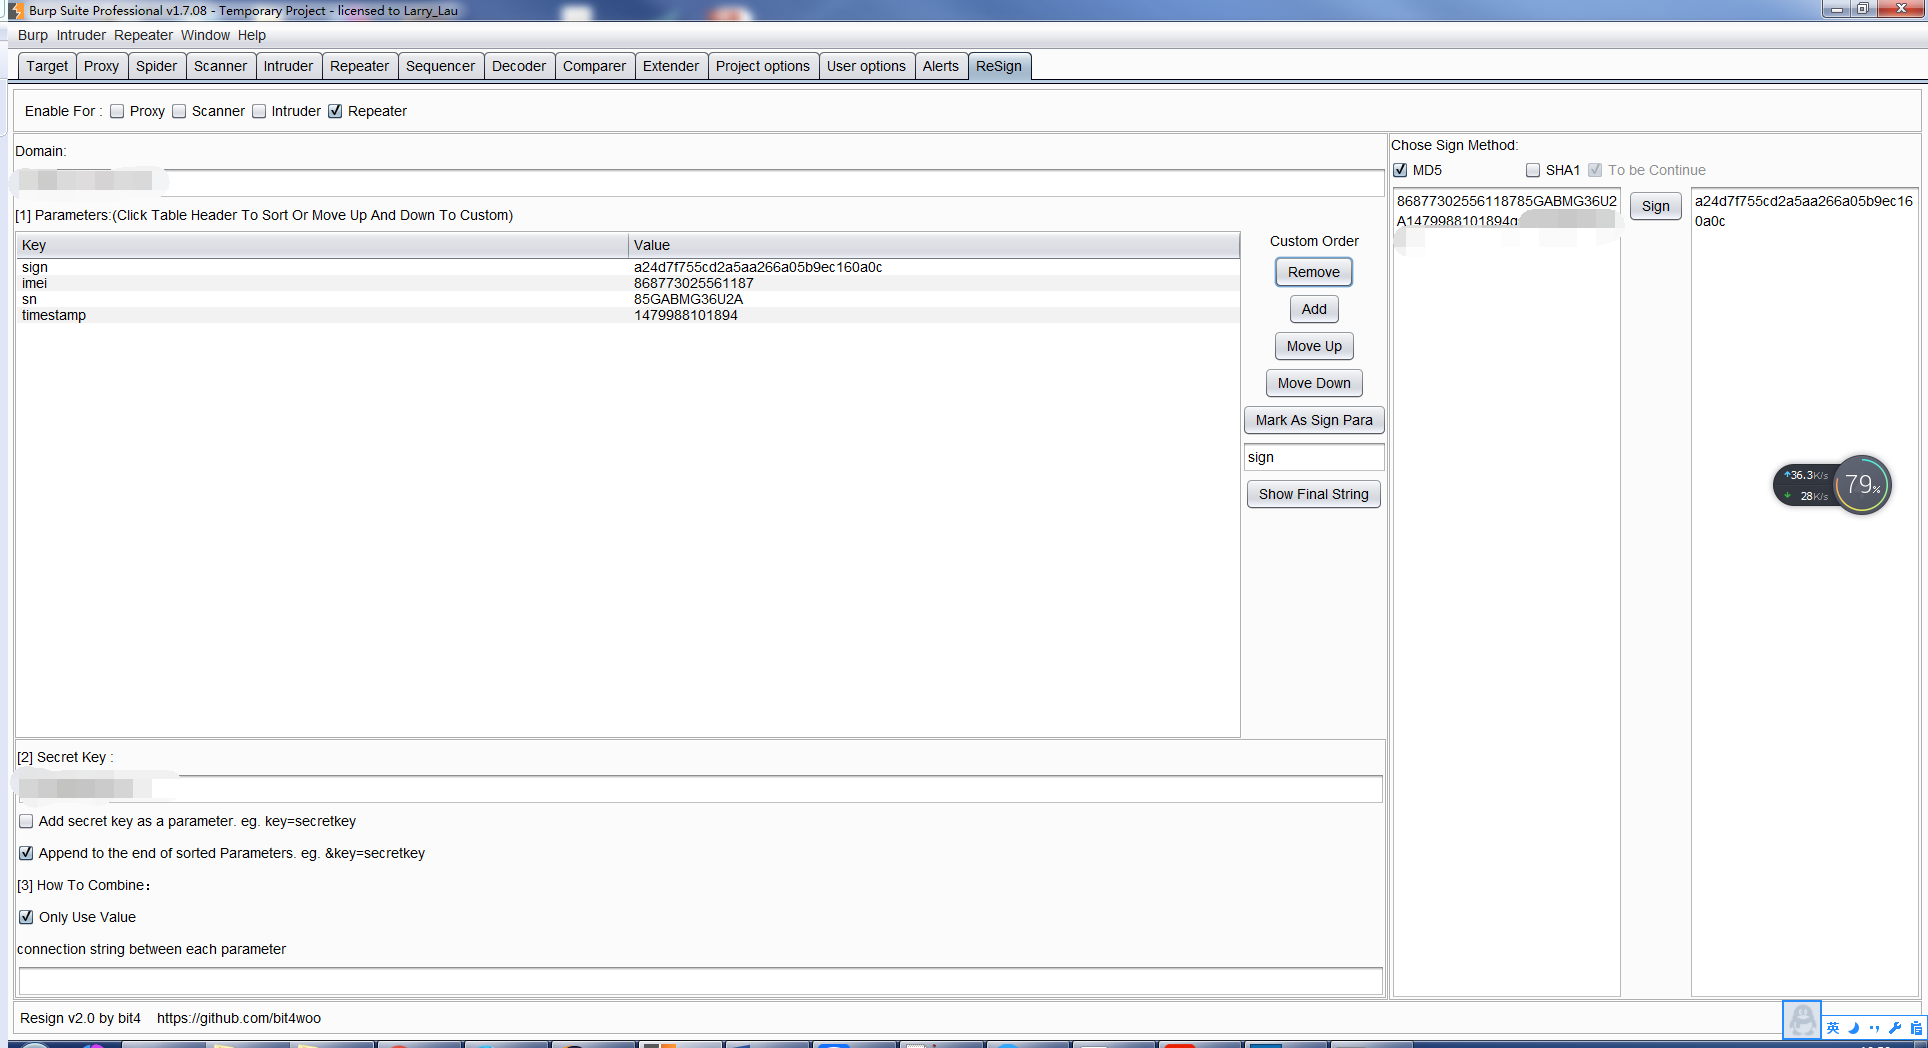Image resolution: width=1928 pixels, height=1048 pixels.
Task: Select the sn parameter row
Action: [628, 299]
